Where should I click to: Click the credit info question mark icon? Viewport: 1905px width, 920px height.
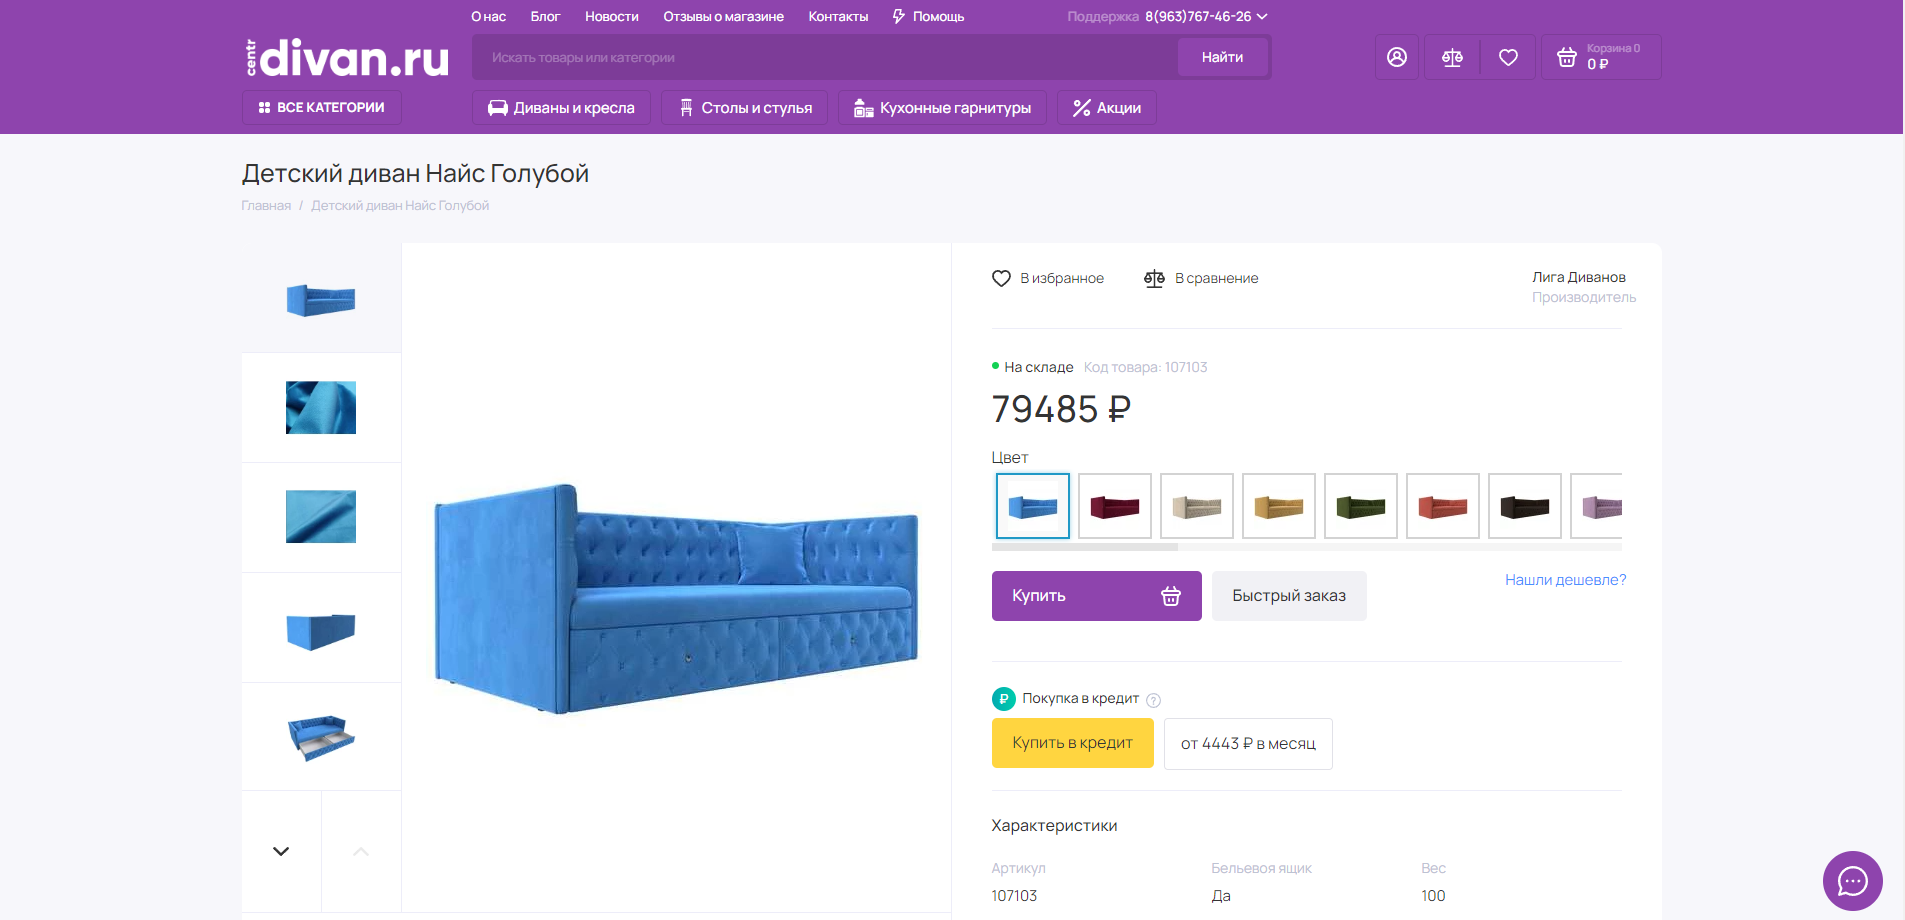pos(1155,700)
